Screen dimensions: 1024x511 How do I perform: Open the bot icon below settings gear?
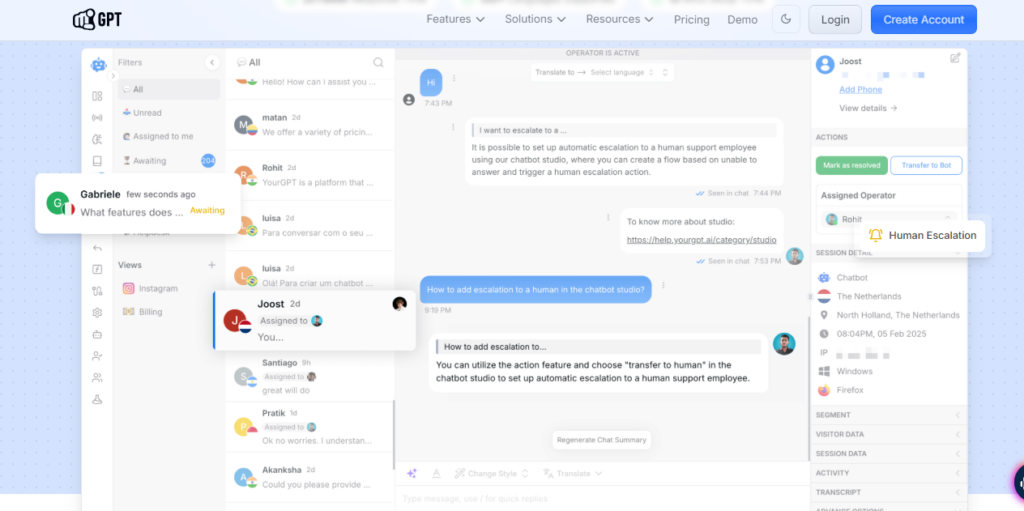tap(97, 334)
